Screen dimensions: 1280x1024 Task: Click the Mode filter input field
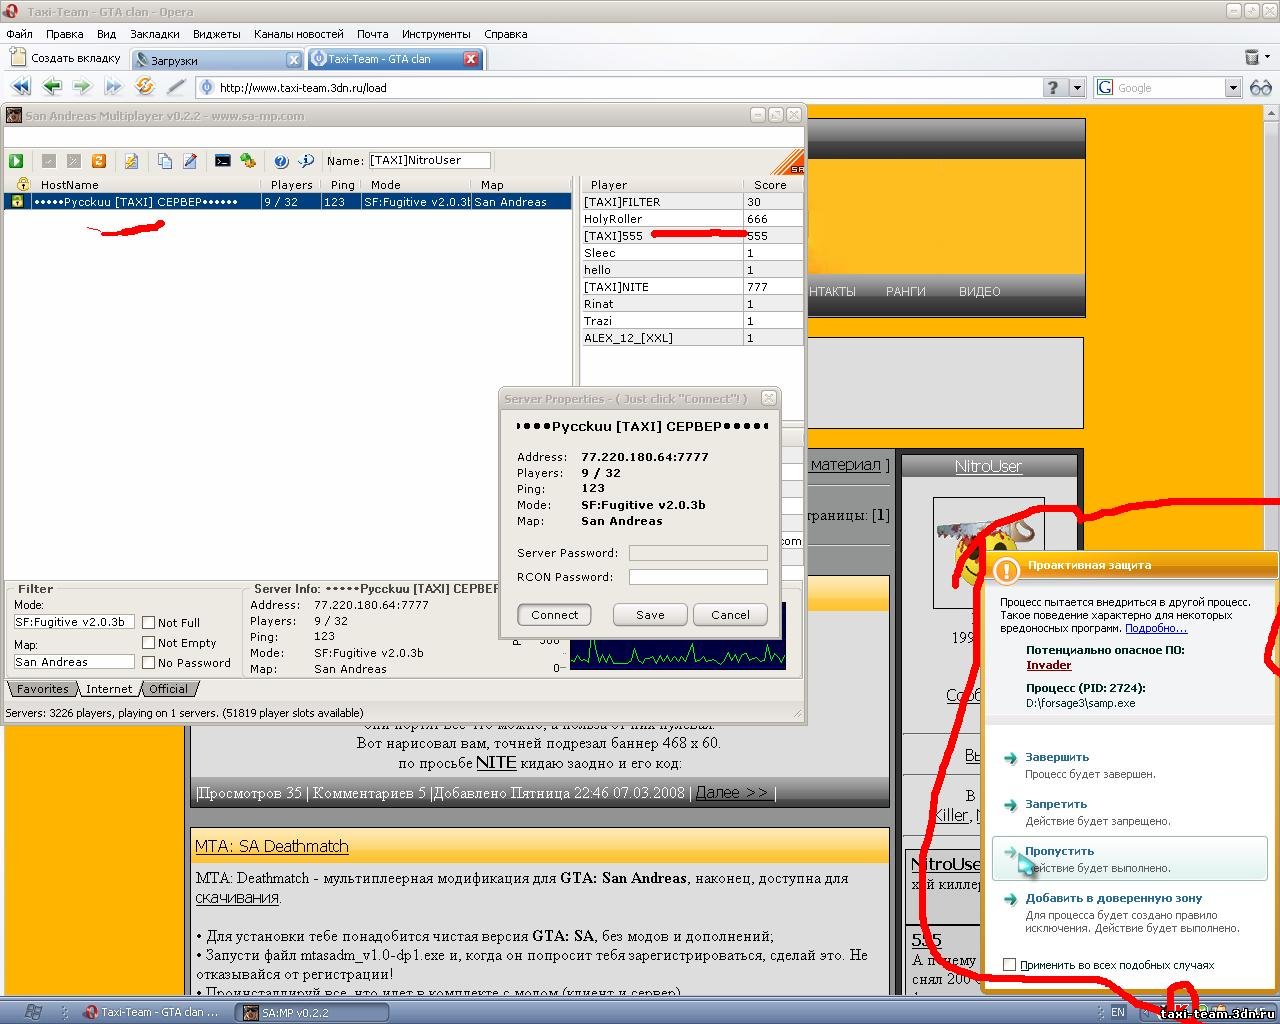pyautogui.click(x=74, y=622)
